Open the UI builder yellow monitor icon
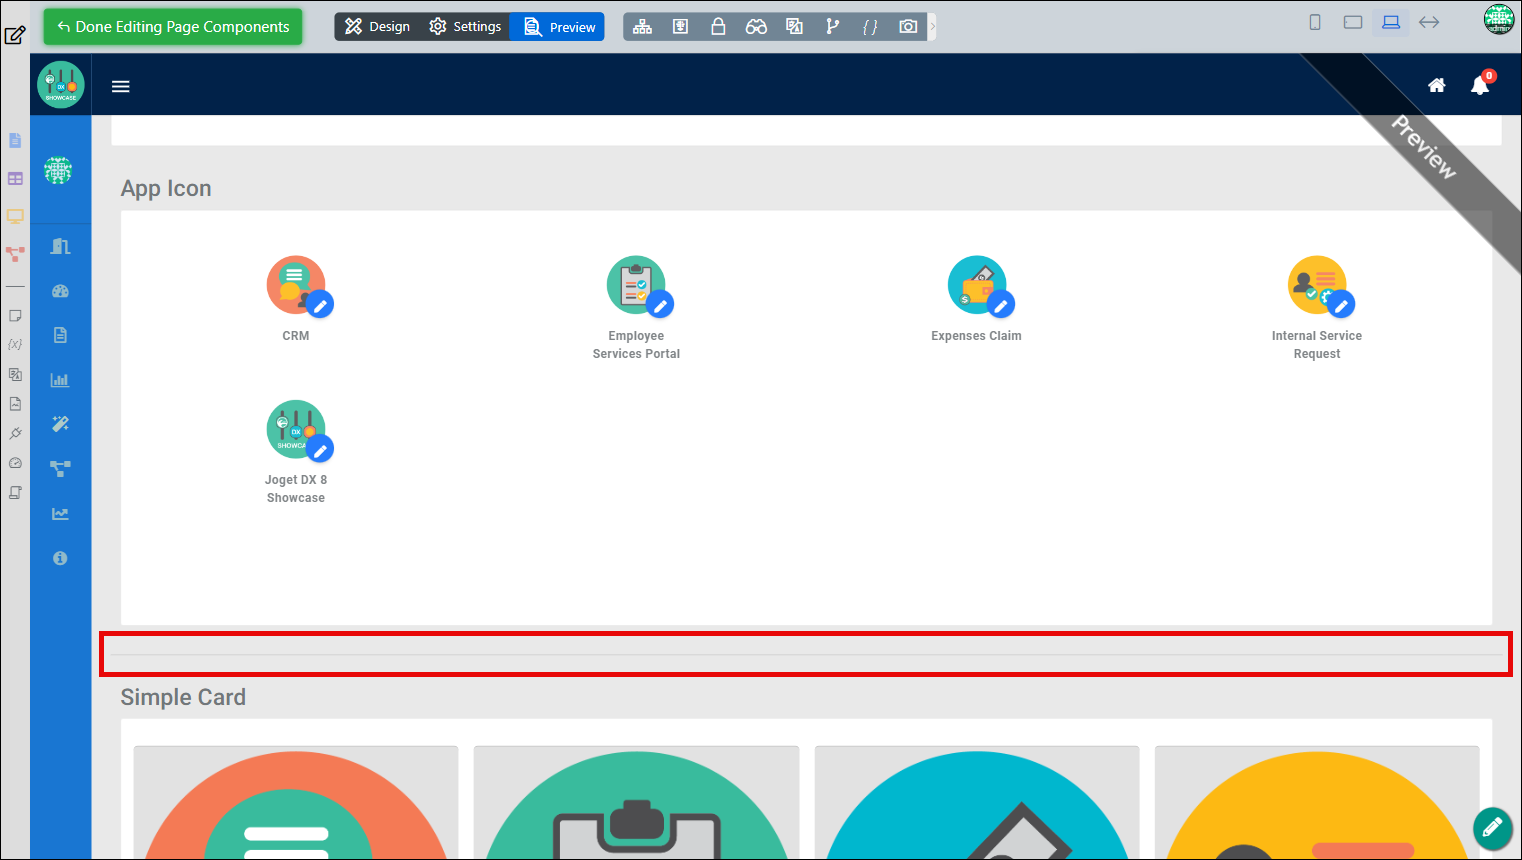Image resolution: width=1522 pixels, height=860 pixels. coord(15,216)
